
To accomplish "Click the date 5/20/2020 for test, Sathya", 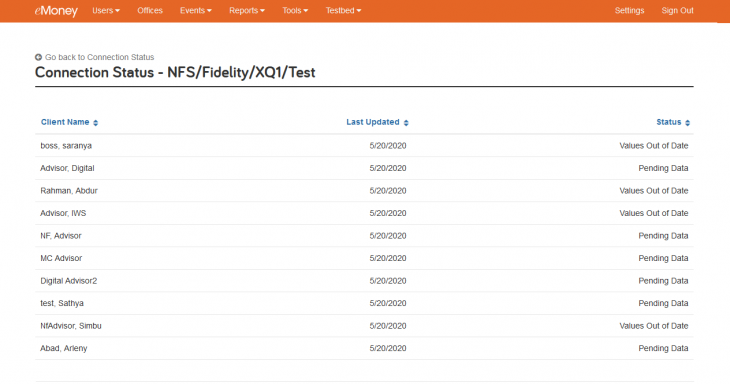I will (x=388, y=303).
